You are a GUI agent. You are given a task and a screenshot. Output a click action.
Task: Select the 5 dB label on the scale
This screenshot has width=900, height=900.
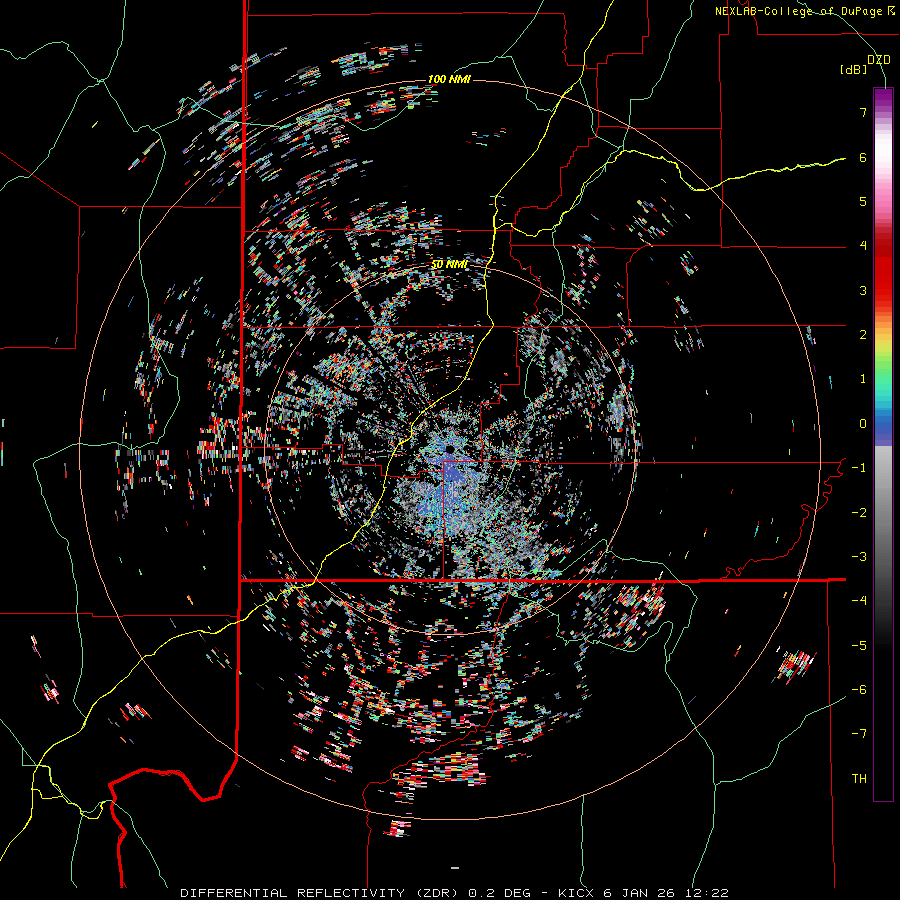coord(863,201)
